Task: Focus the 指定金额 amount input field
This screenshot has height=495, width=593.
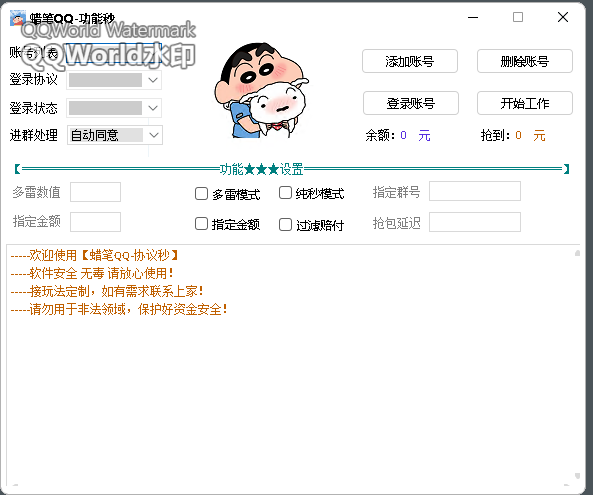Action: 95,222
